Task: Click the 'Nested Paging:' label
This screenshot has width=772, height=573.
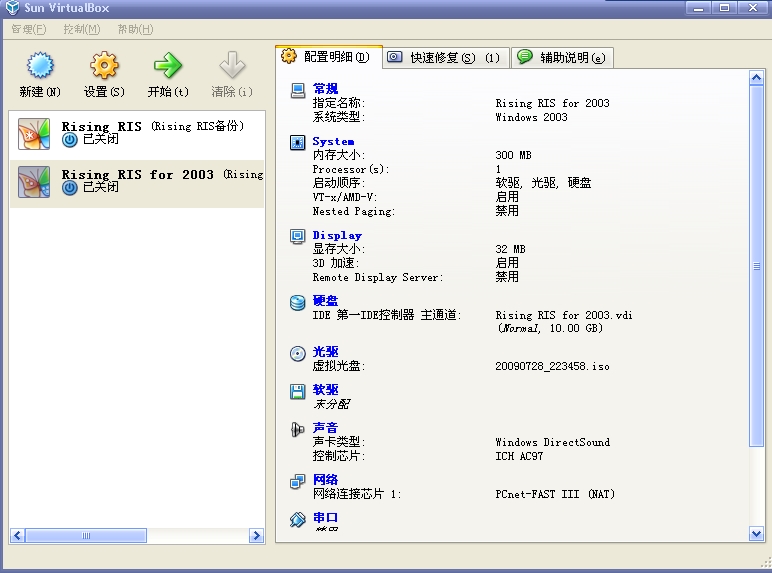Action: 354,211
